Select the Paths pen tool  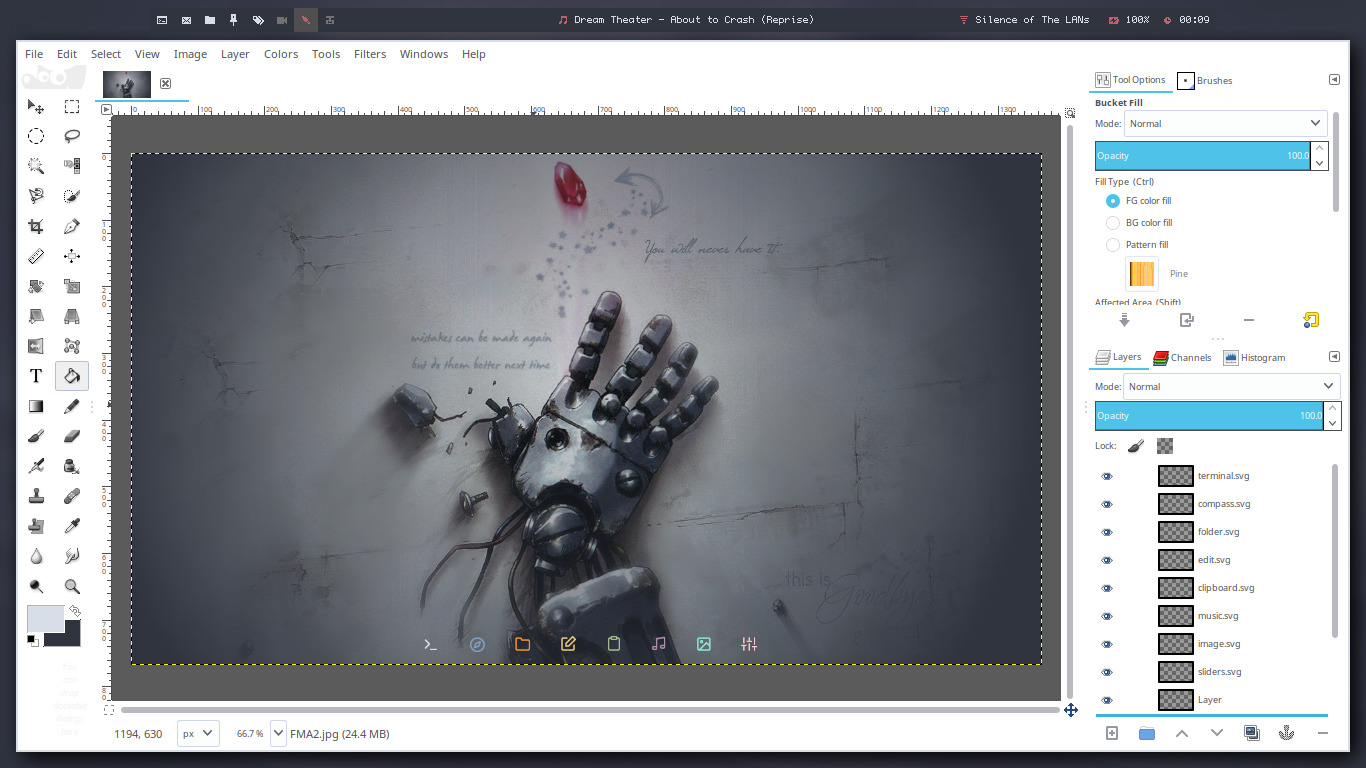[x=72, y=226]
